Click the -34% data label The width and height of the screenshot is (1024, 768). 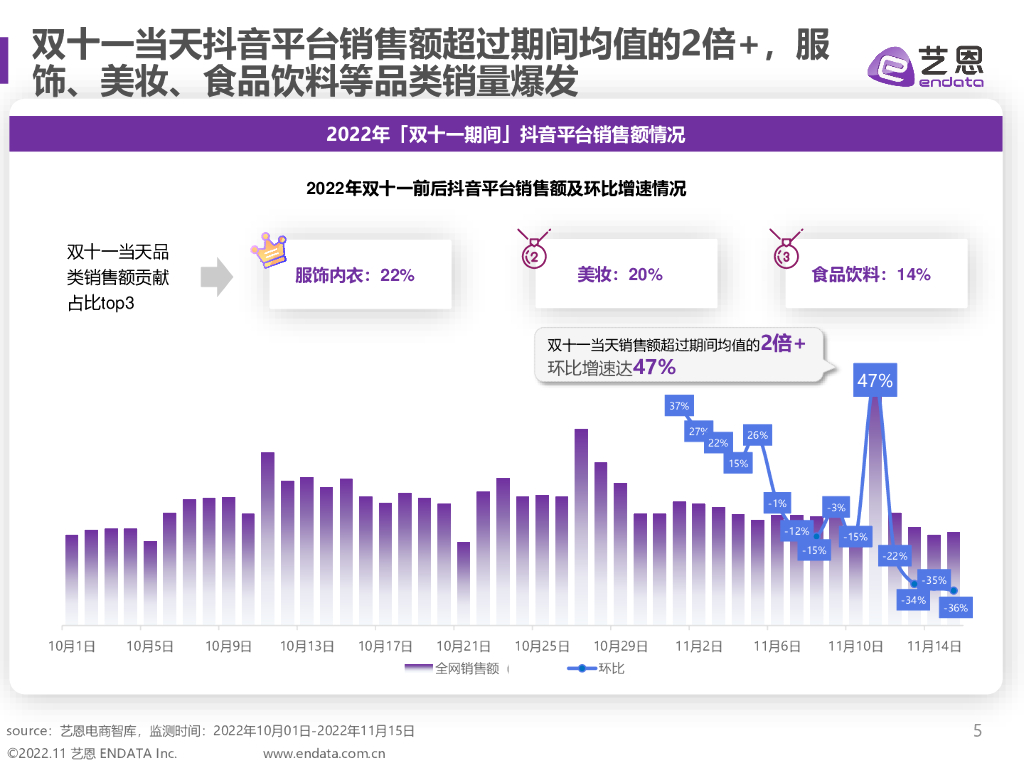[913, 600]
